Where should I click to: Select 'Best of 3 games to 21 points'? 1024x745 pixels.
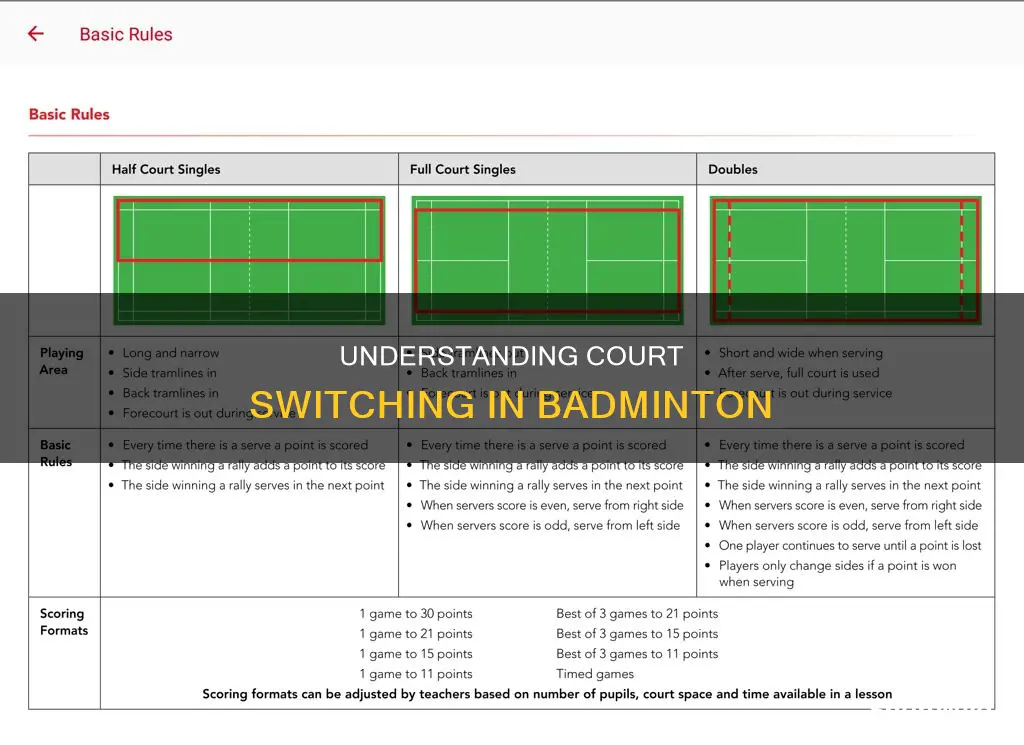tap(637, 614)
